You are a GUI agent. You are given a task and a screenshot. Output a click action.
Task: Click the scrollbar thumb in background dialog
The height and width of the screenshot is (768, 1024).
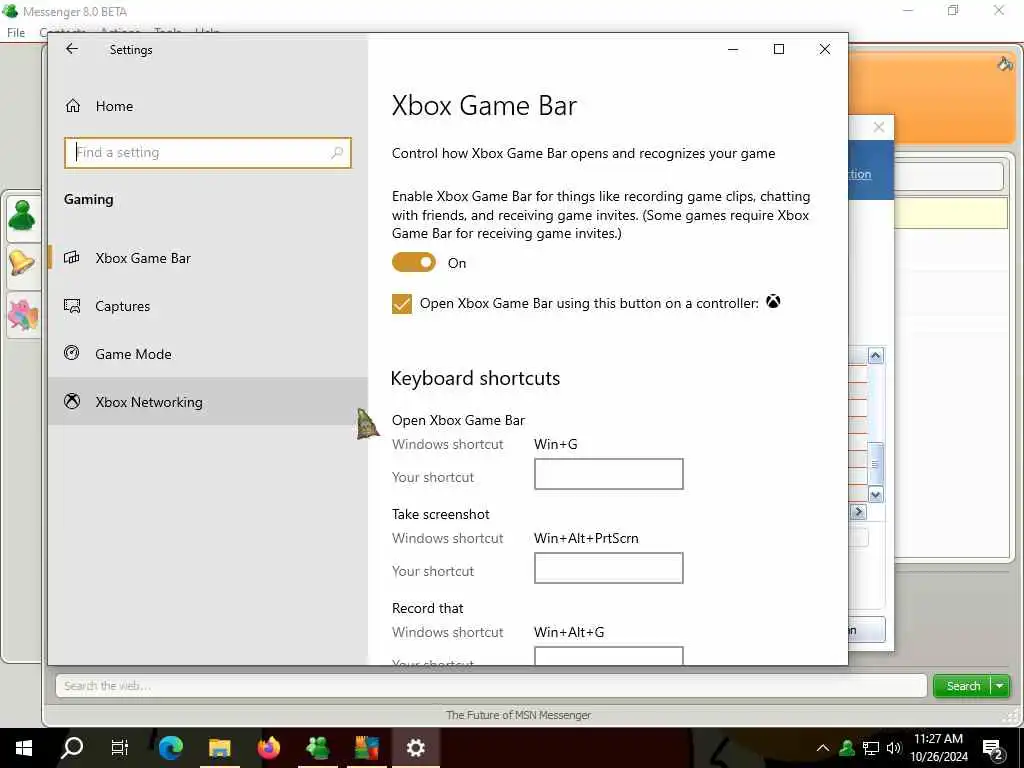coord(876,464)
